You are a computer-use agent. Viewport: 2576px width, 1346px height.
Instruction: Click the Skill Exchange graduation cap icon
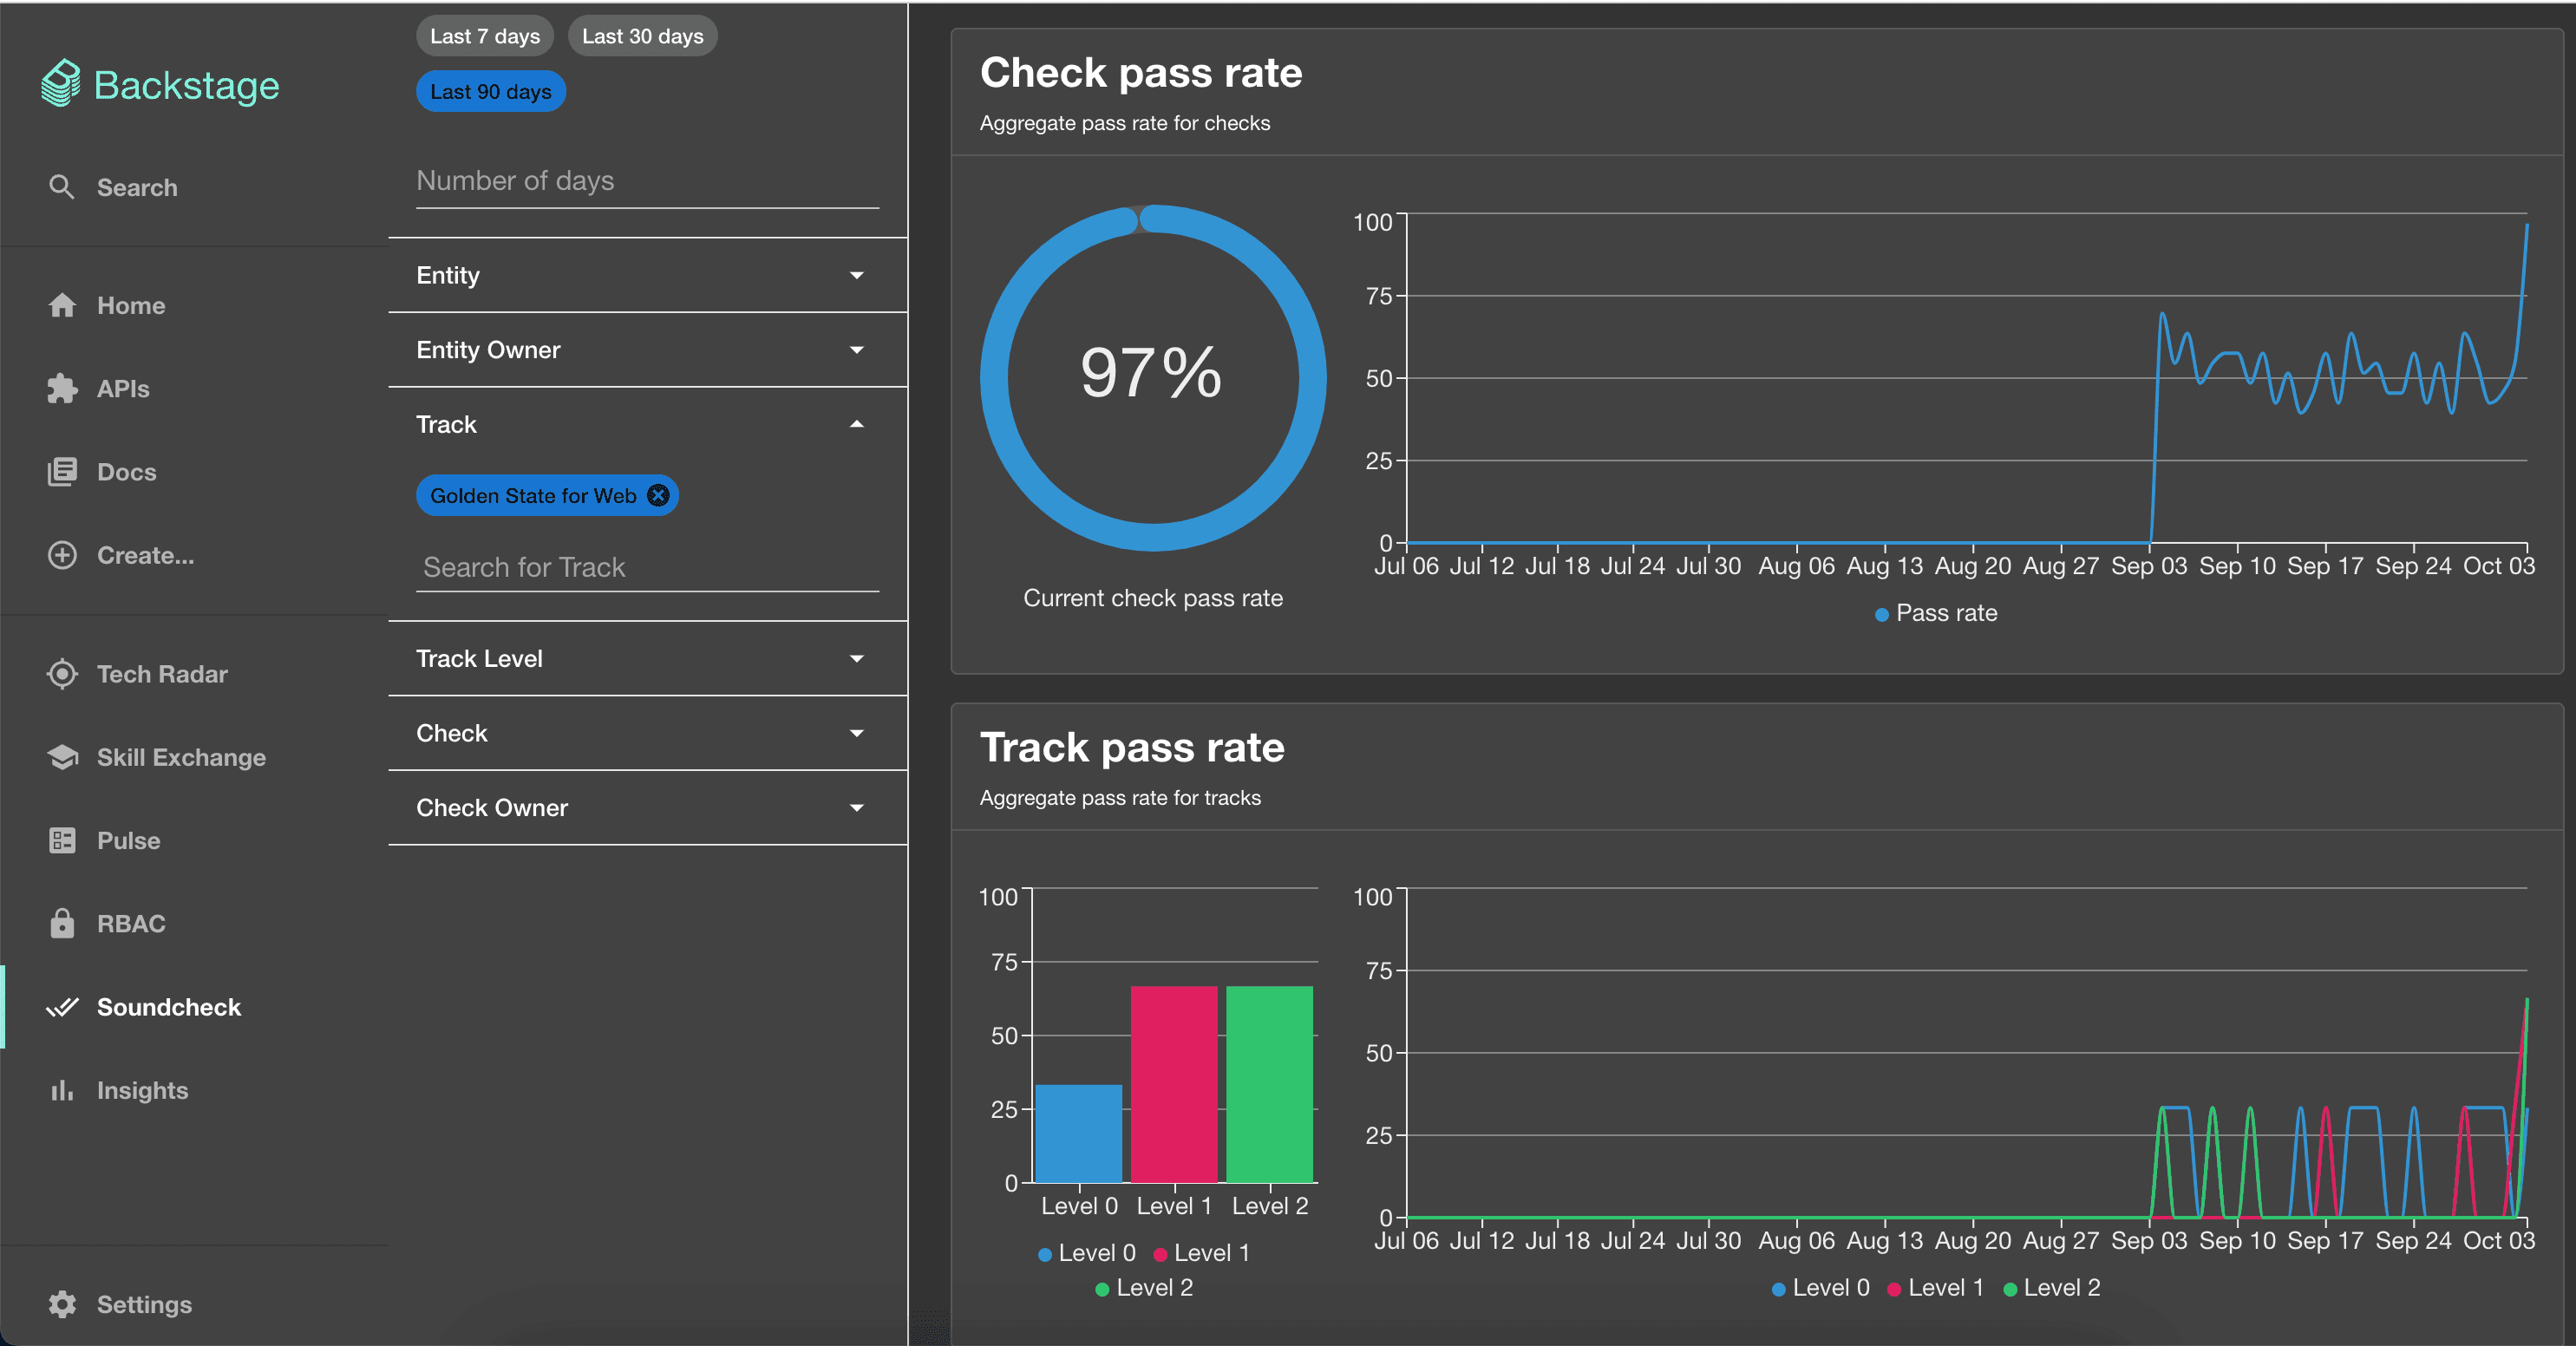pyautogui.click(x=61, y=757)
